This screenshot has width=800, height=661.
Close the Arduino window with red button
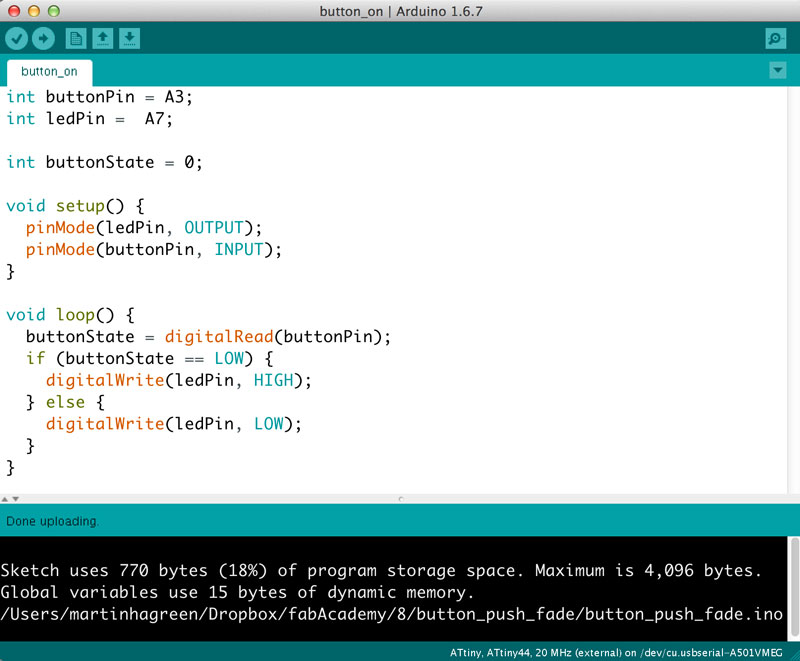14,11
